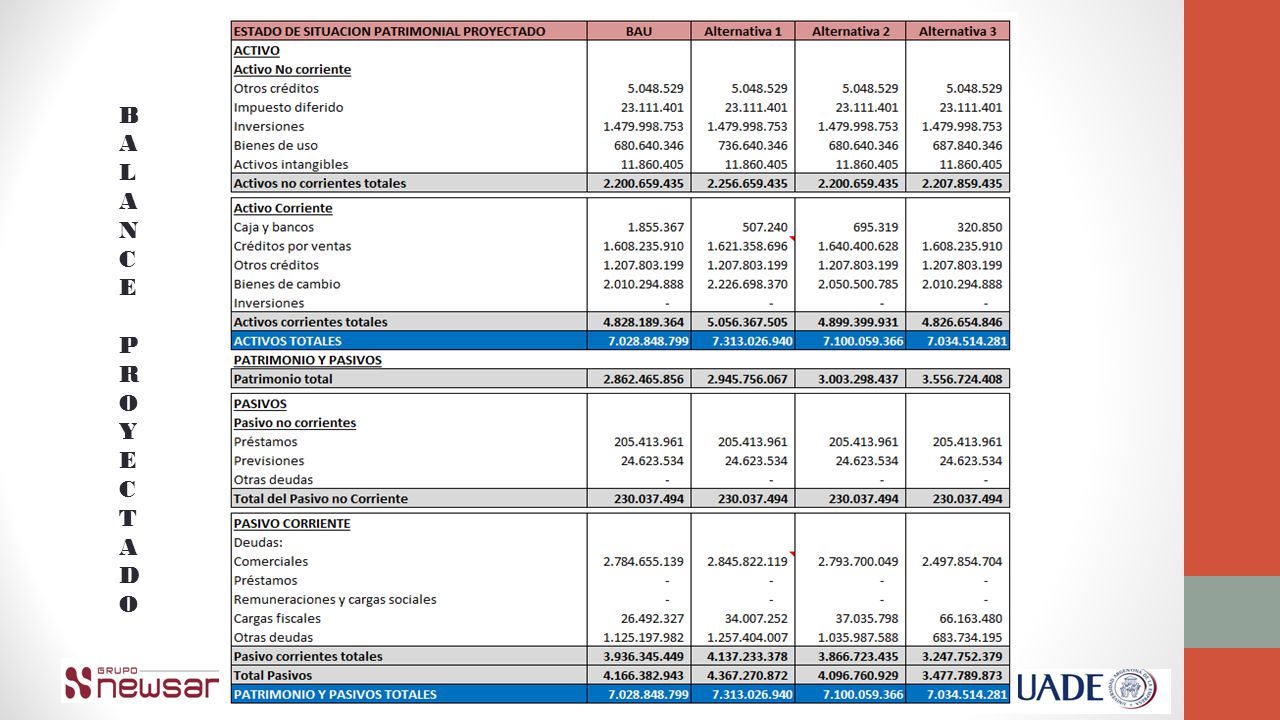Click Total Pasivos value 4.367.270.872
The height and width of the screenshot is (720, 1280).
pos(747,676)
